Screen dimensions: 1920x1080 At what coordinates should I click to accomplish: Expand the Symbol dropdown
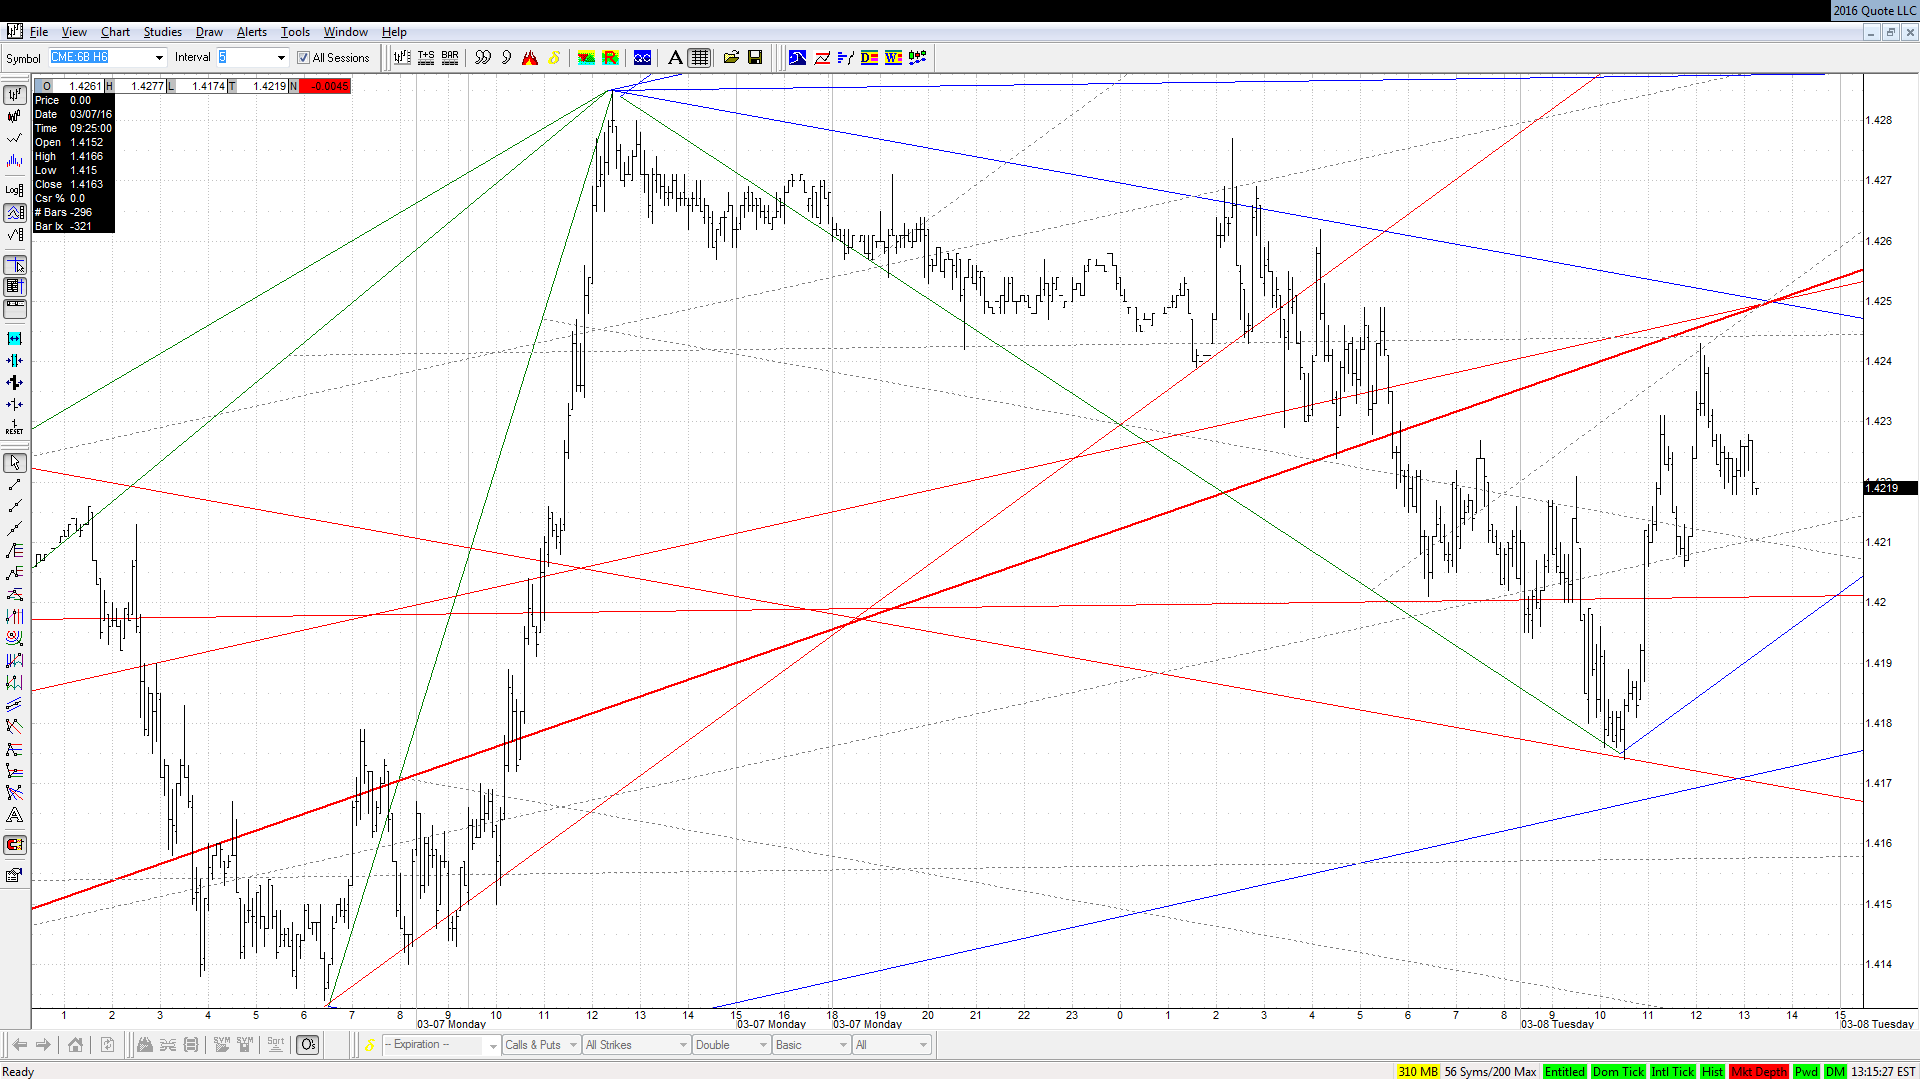[159, 58]
